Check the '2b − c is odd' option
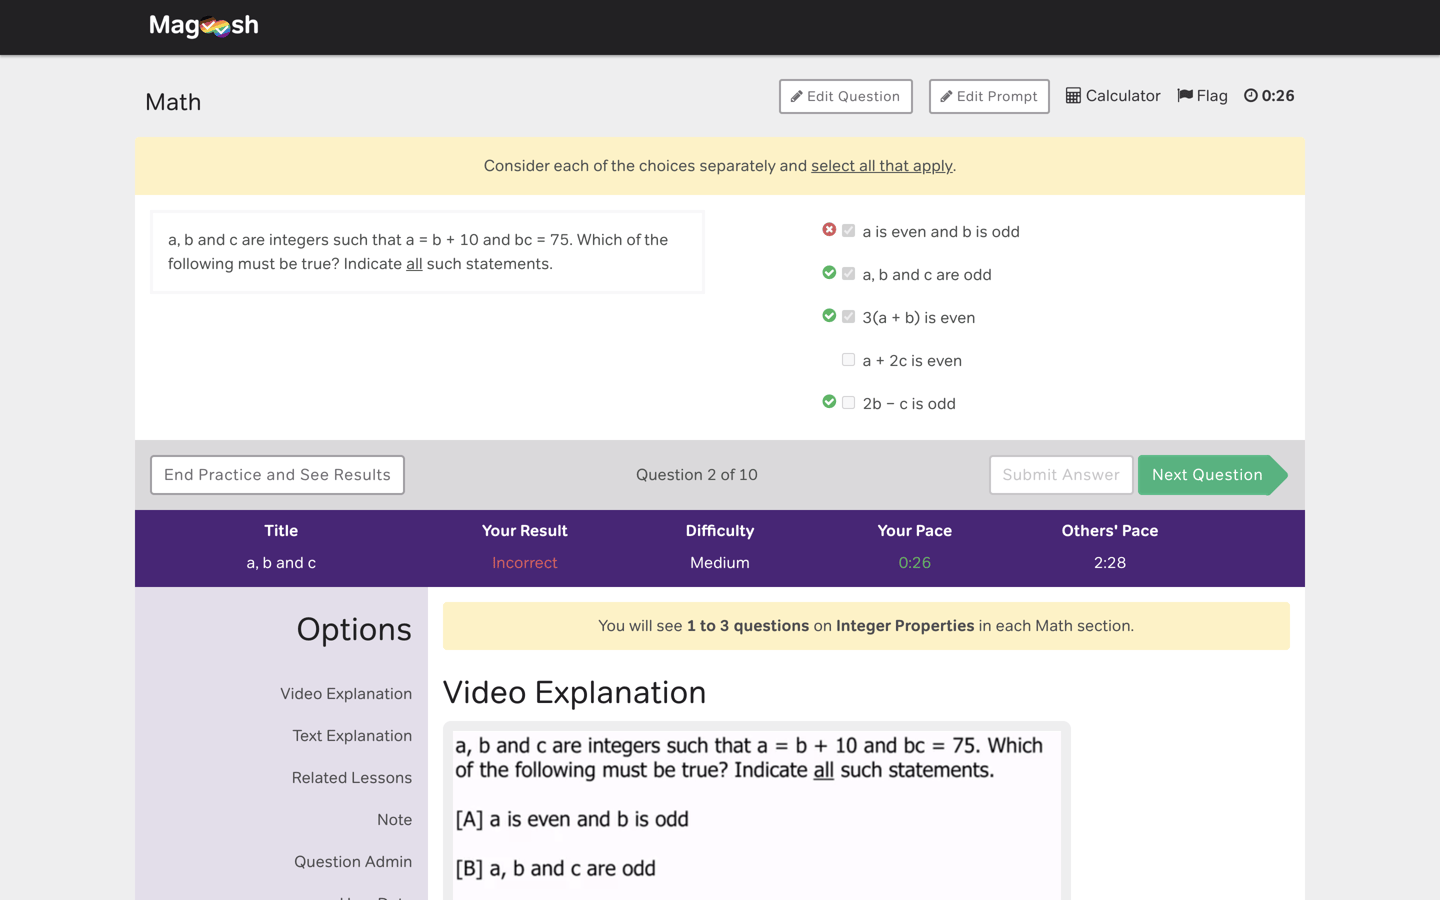The image size is (1440, 900). [848, 402]
